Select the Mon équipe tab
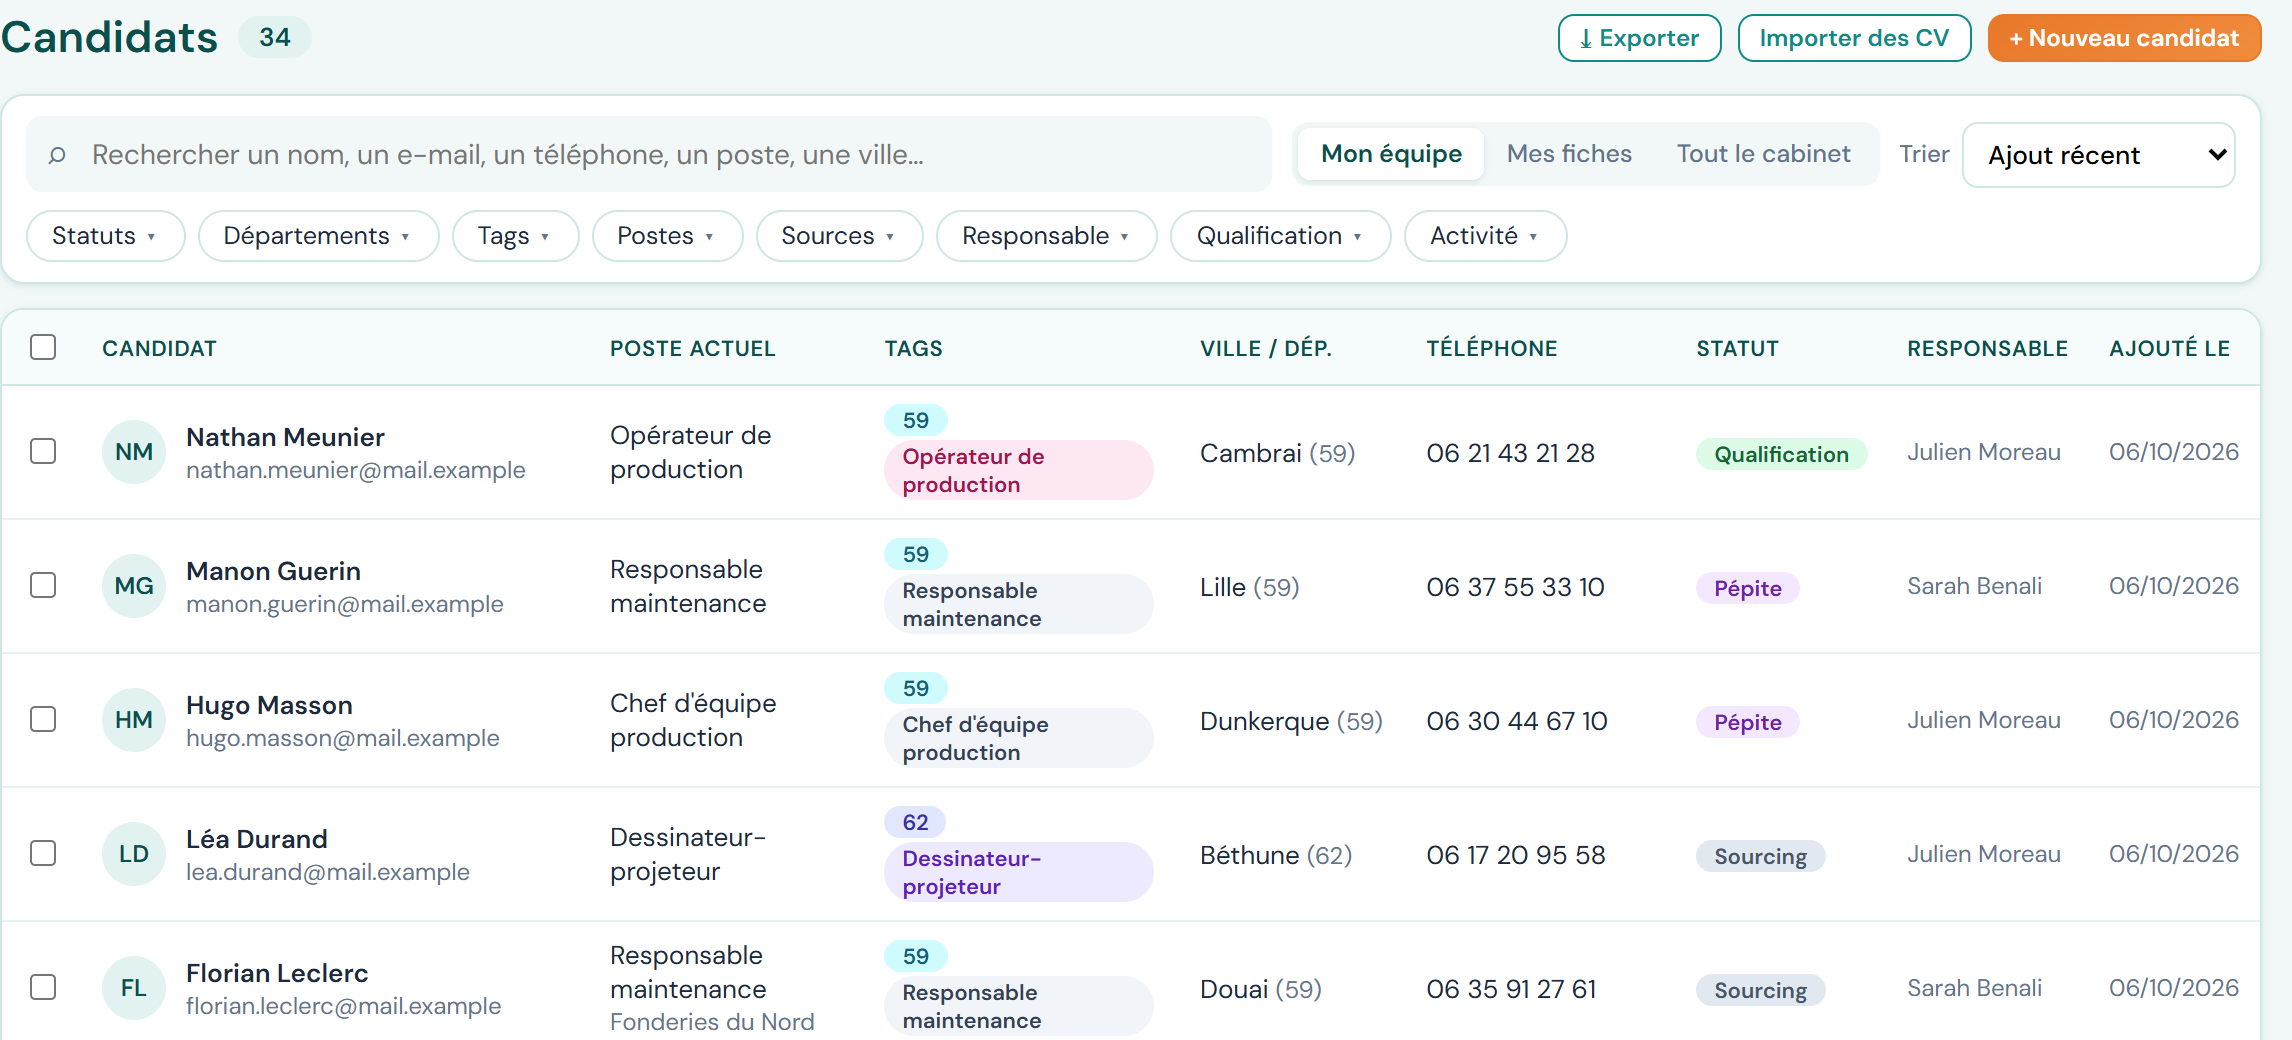The width and height of the screenshot is (2292, 1040). [1391, 154]
